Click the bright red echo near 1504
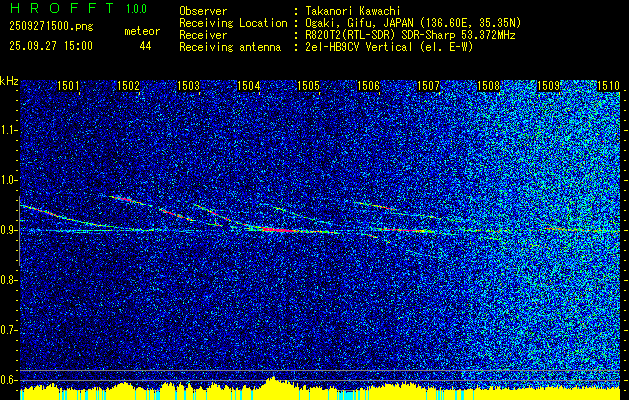Image resolution: width=629 pixels, height=400 pixels. 277,230
